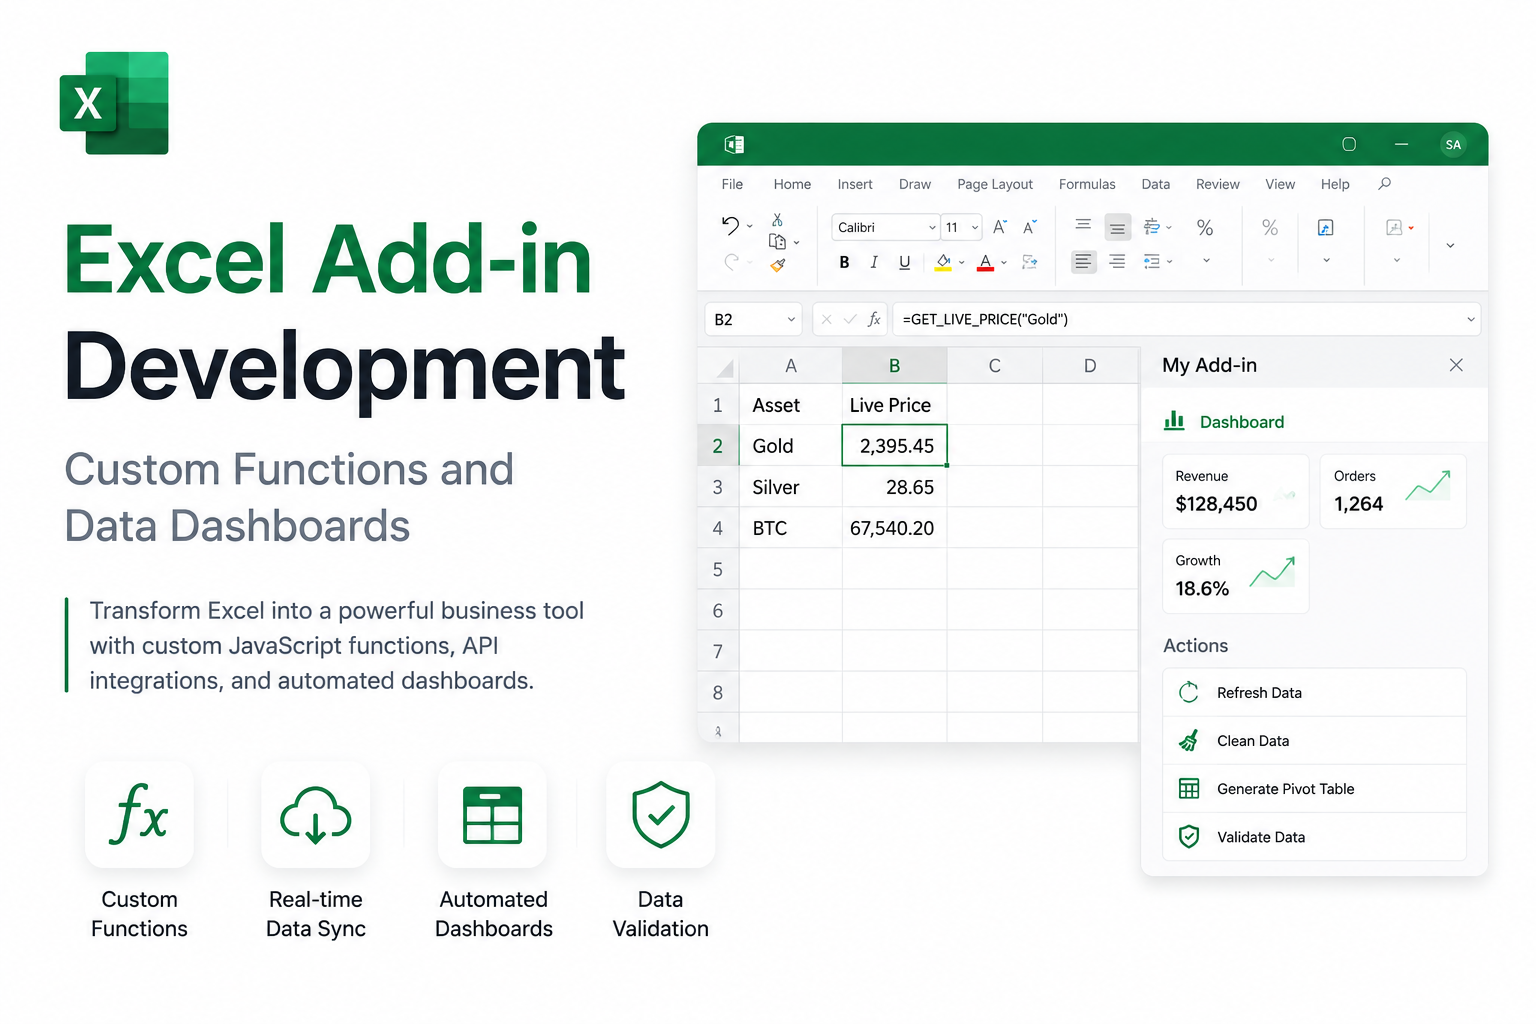Click cell with value 67,540.20

[894, 528]
